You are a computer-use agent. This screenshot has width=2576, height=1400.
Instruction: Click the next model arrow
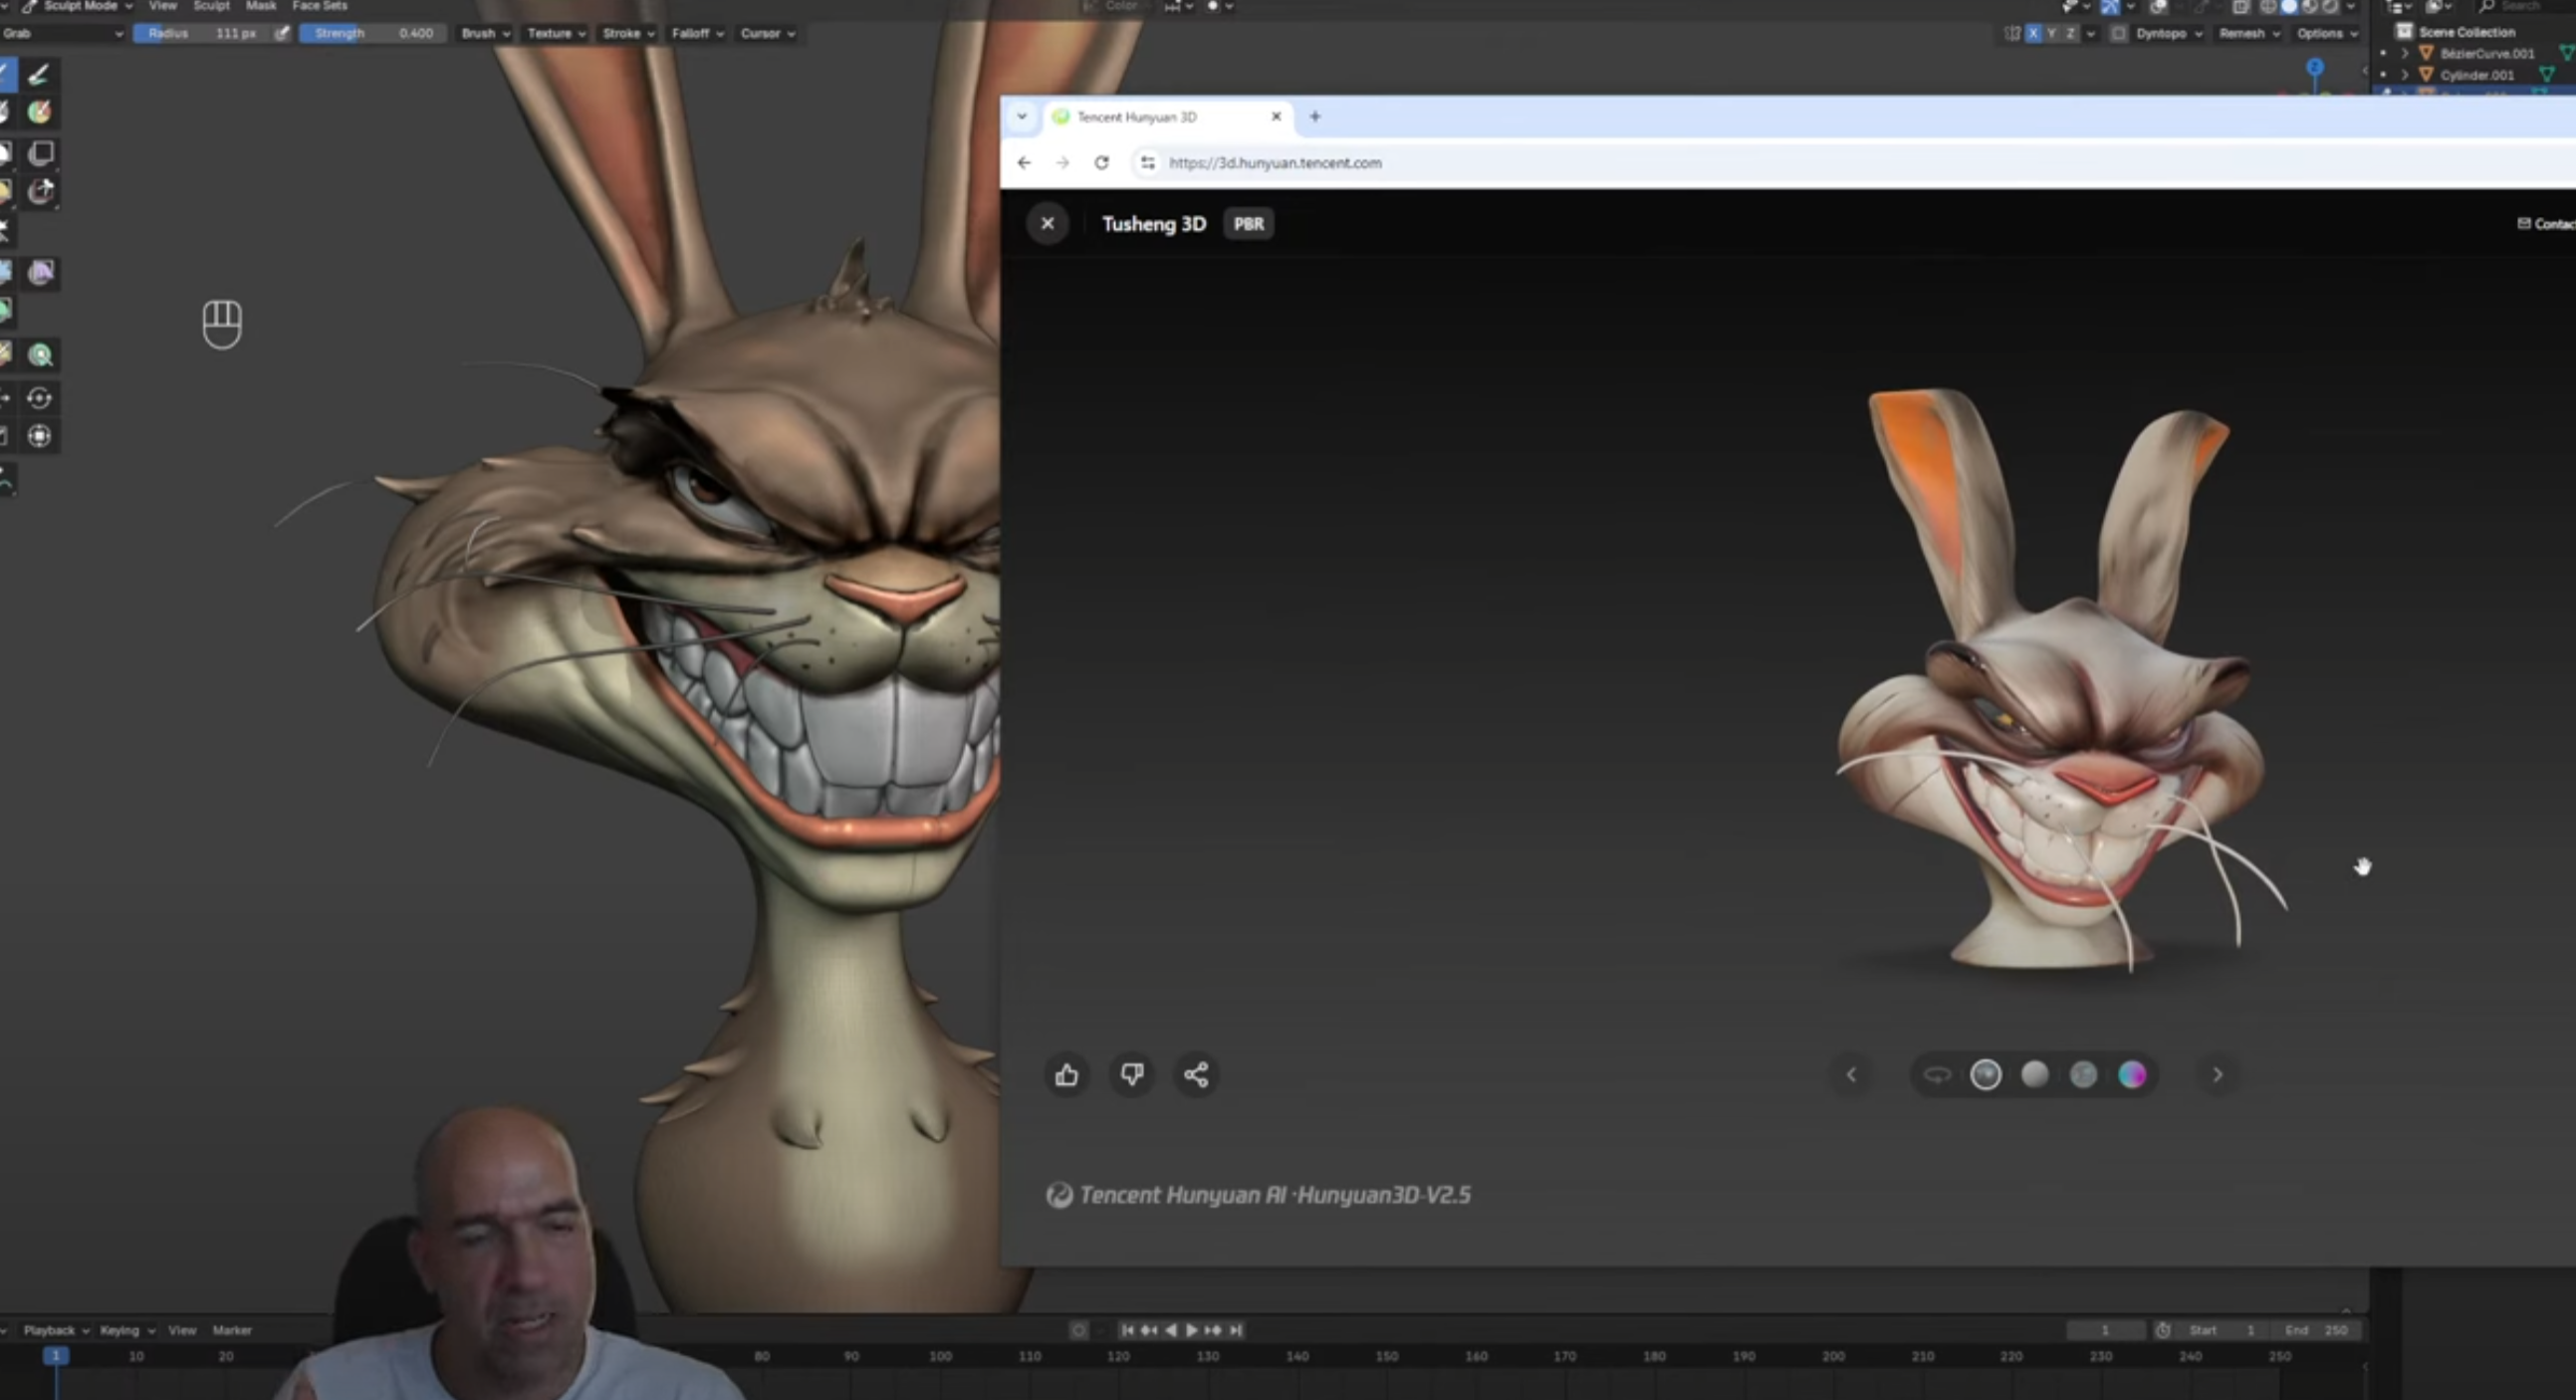click(x=2217, y=1075)
